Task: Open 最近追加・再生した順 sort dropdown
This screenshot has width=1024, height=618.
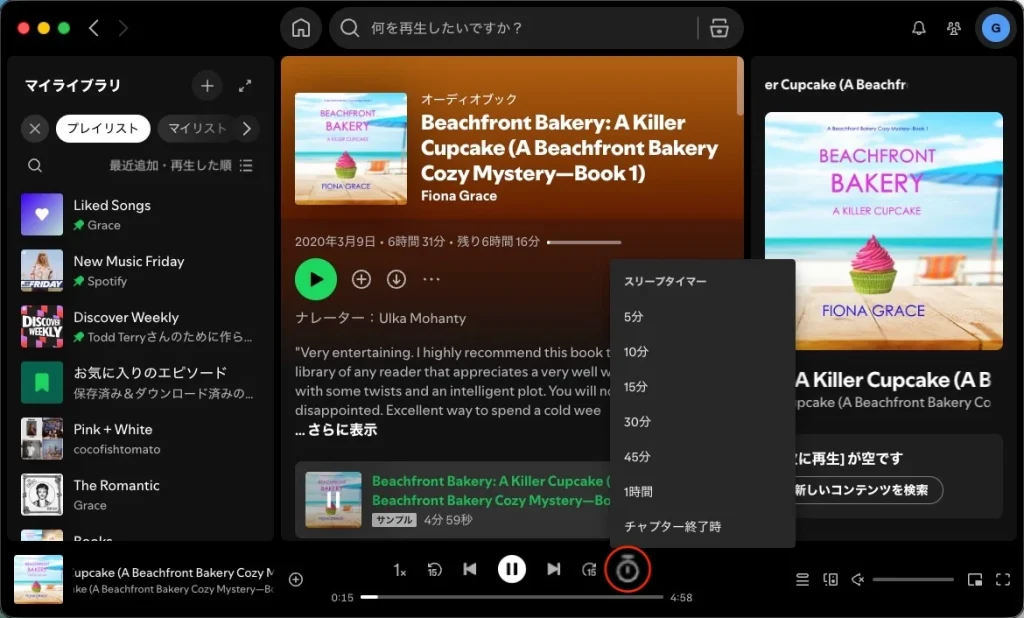Action: (x=181, y=165)
